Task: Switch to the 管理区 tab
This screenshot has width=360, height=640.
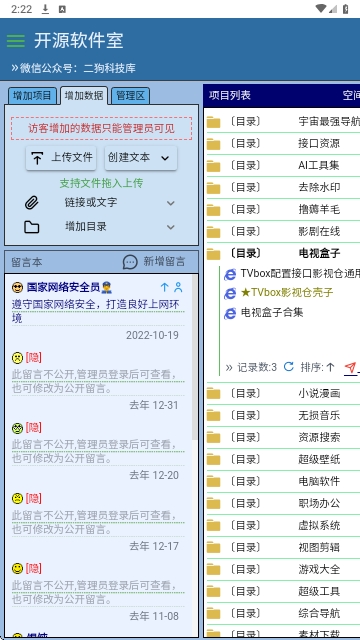Action: 130,96
